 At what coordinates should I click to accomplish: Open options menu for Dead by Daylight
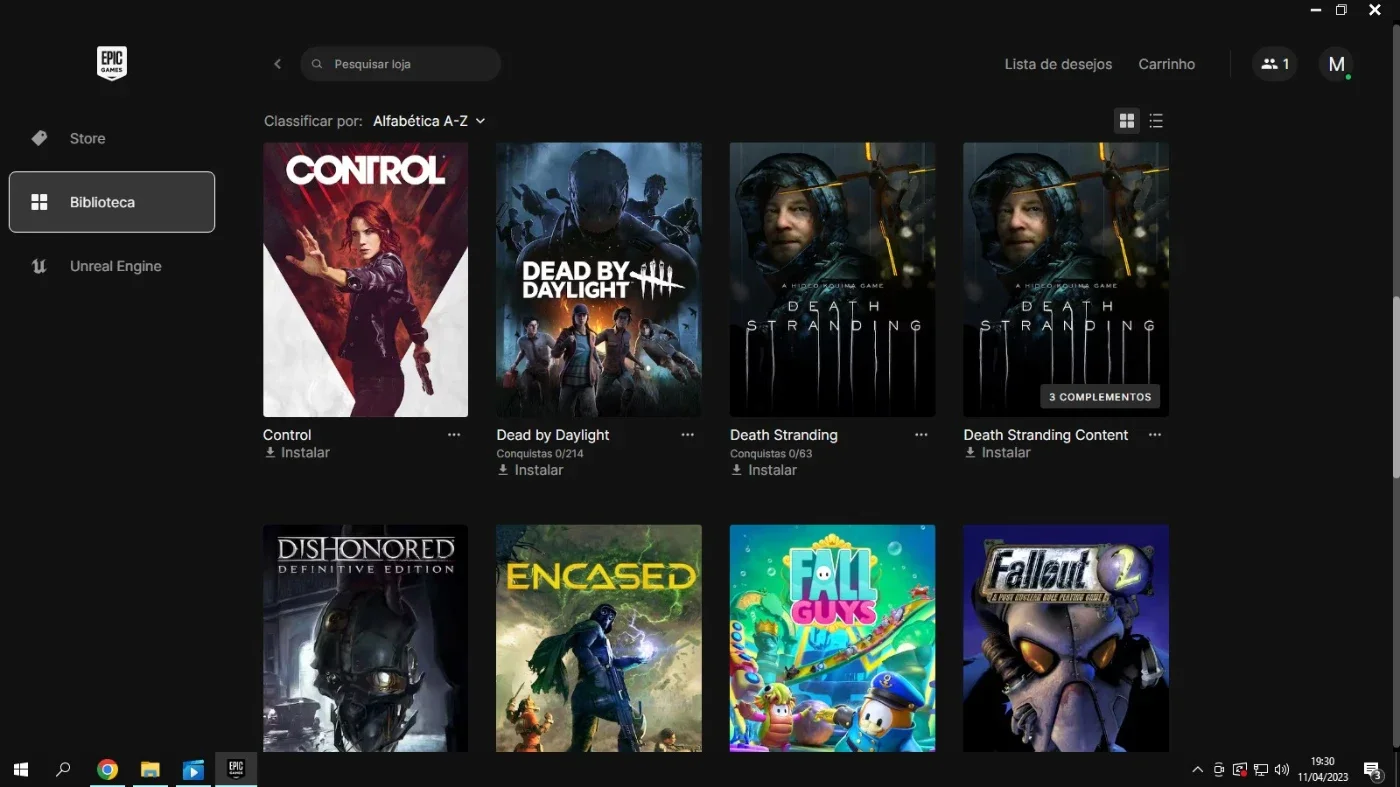click(x=688, y=435)
